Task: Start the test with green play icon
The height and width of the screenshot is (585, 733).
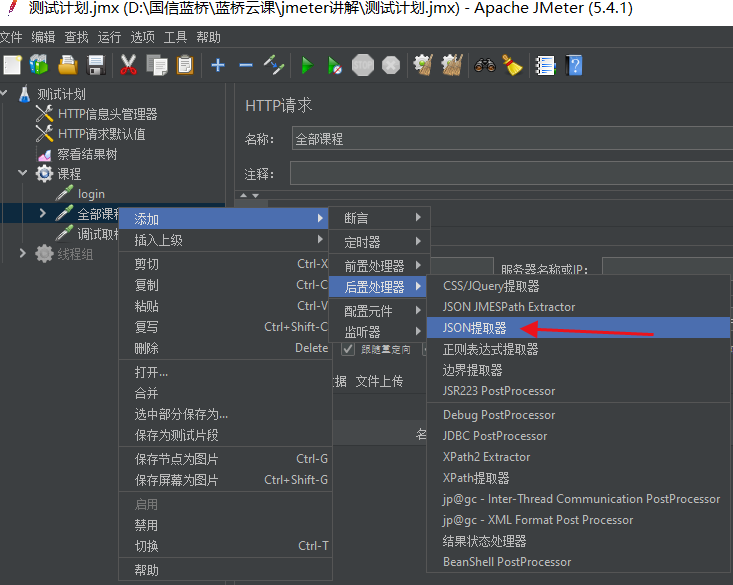Action: [x=307, y=65]
